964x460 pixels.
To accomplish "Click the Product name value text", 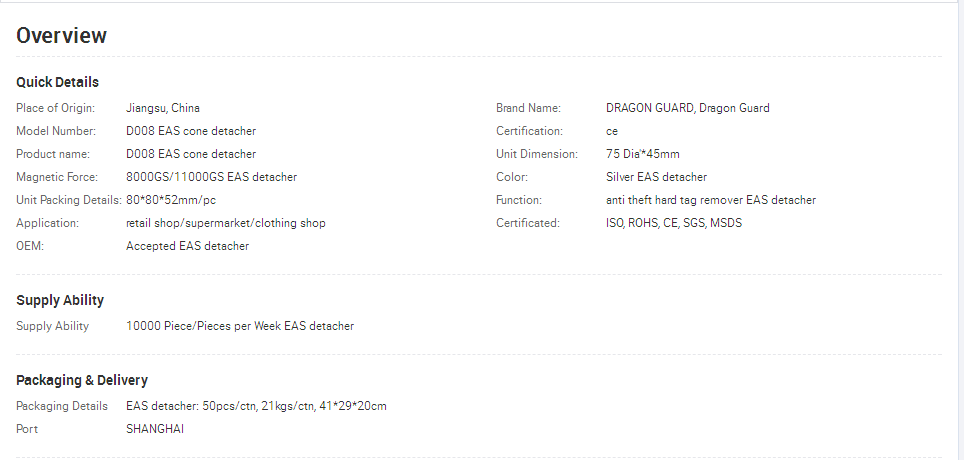I will pos(191,154).
